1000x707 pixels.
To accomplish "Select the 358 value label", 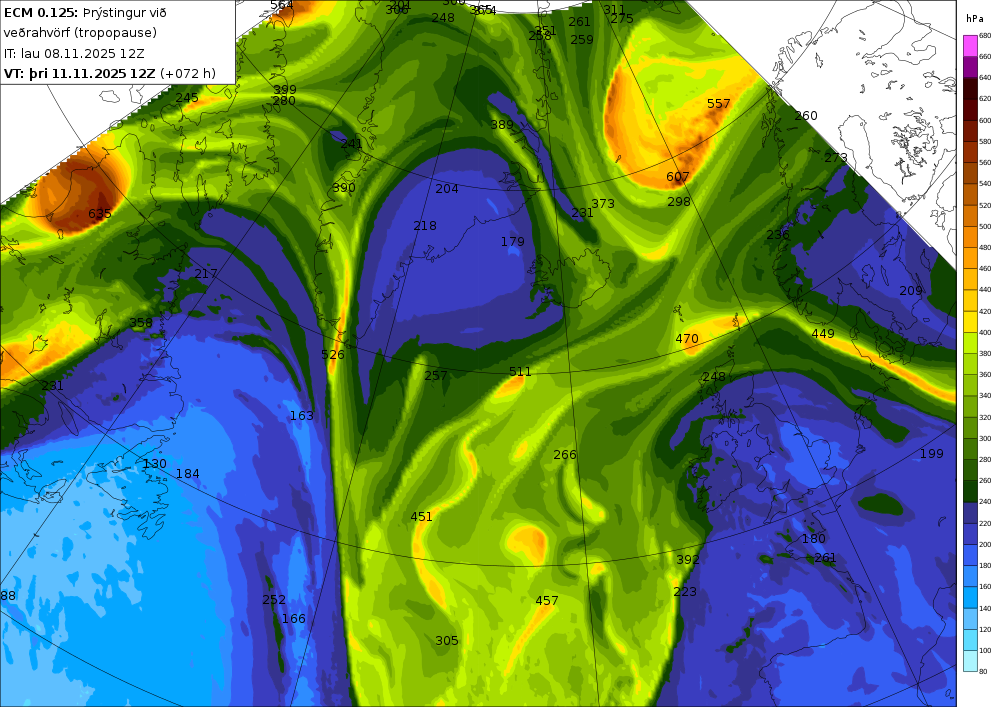I will 141,323.
